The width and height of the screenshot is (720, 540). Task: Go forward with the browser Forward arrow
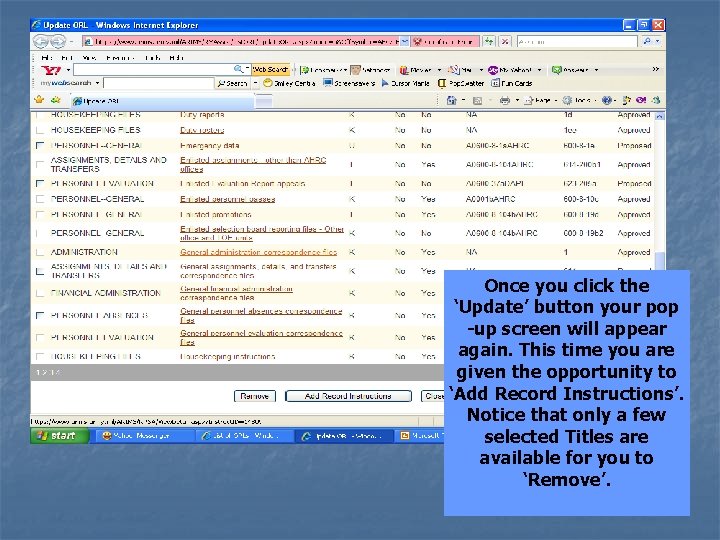(x=58, y=42)
